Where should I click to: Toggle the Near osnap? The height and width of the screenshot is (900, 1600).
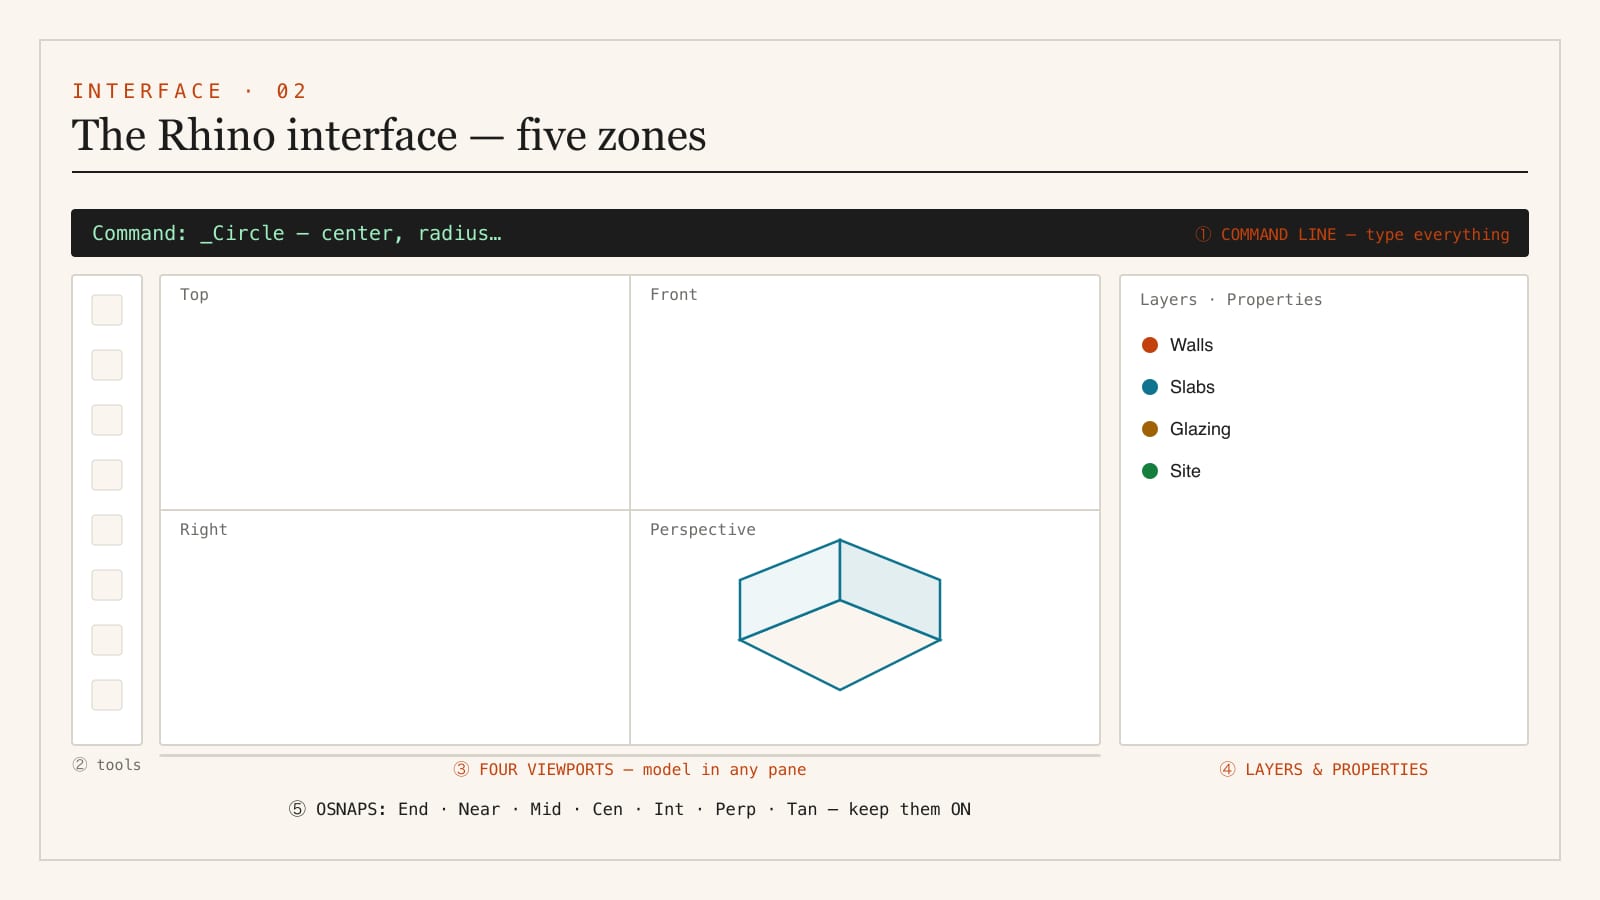(479, 809)
